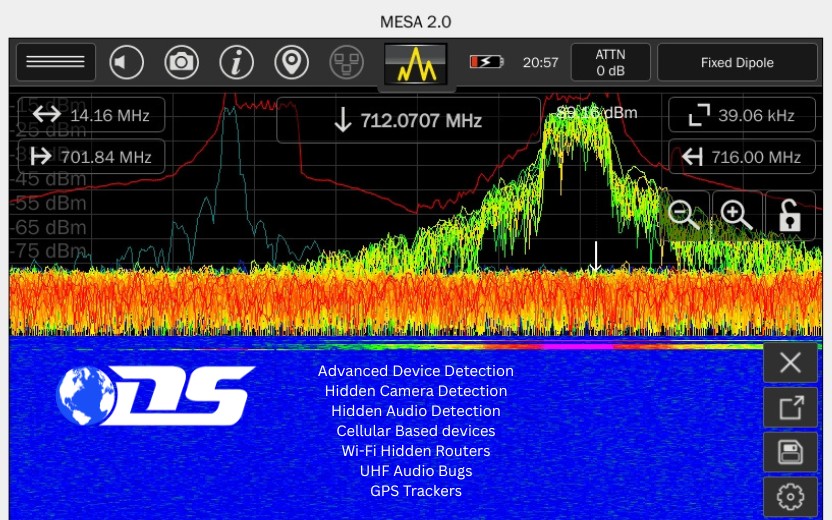Viewport: 832px width, 520px height.
Task: Tap the location pin icon
Action: pos(291,62)
